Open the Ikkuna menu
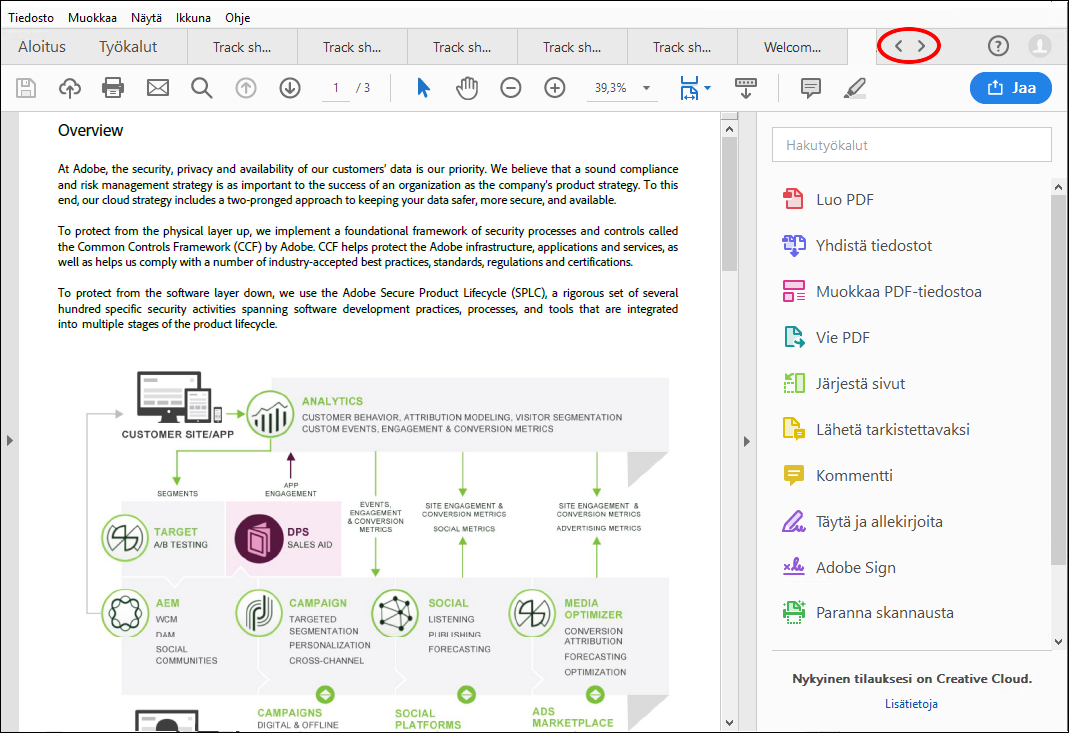Image resolution: width=1069 pixels, height=733 pixels. coord(193,18)
